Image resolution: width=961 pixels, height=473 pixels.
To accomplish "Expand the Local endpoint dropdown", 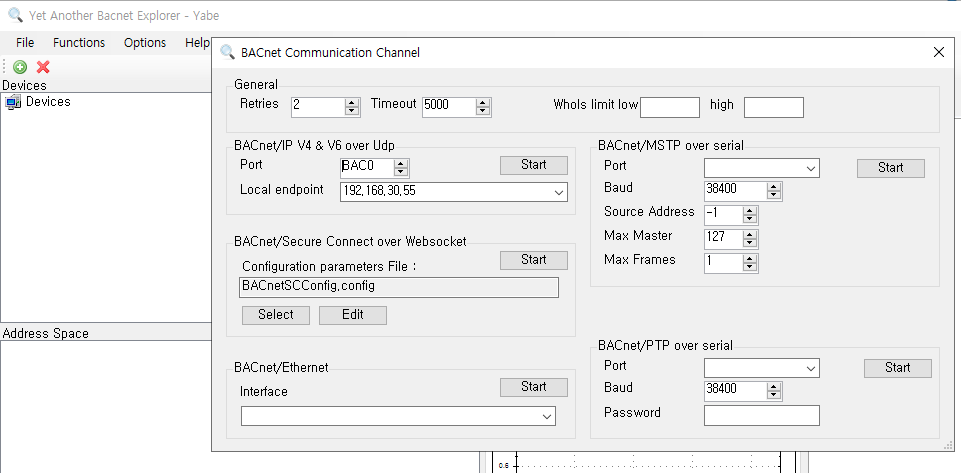I will (557, 192).
